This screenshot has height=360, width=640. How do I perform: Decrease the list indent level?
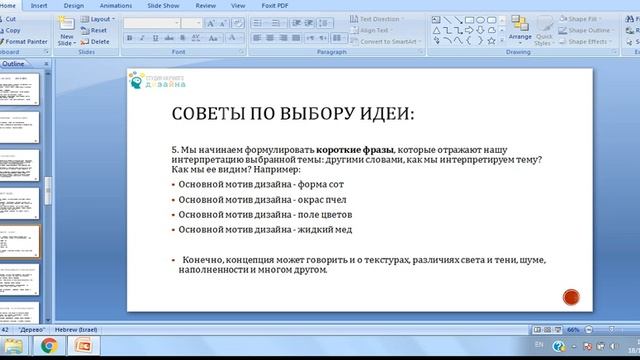tap(296, 23)
